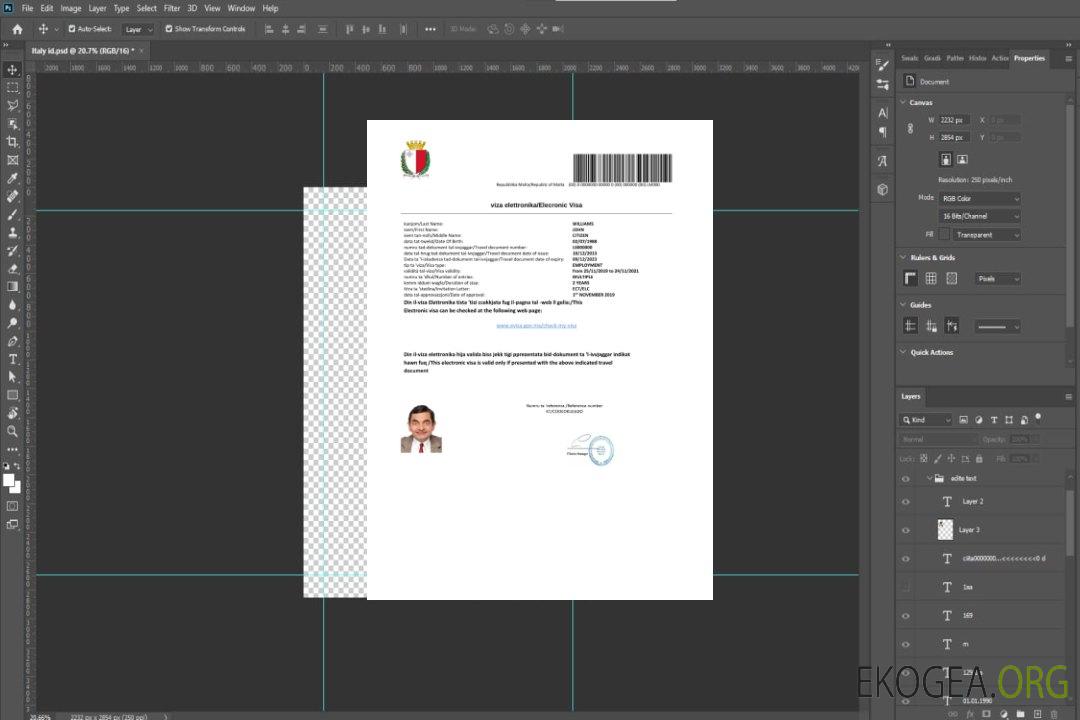Image resolution: width=1080 pixels, height=720 pixels.
Task: Click the canvas Fill color swatch
Action: point(944,234)
